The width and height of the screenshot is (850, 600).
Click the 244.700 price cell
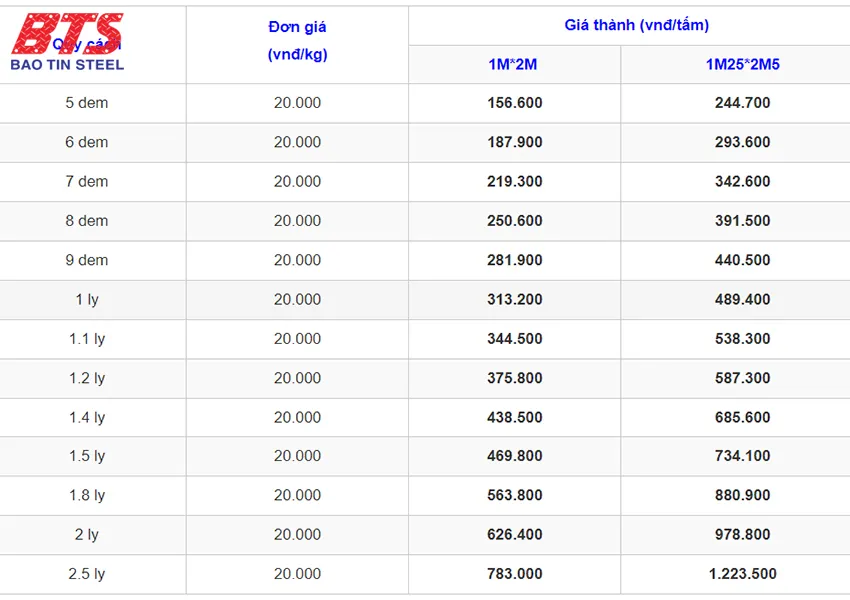pos(742,103)
